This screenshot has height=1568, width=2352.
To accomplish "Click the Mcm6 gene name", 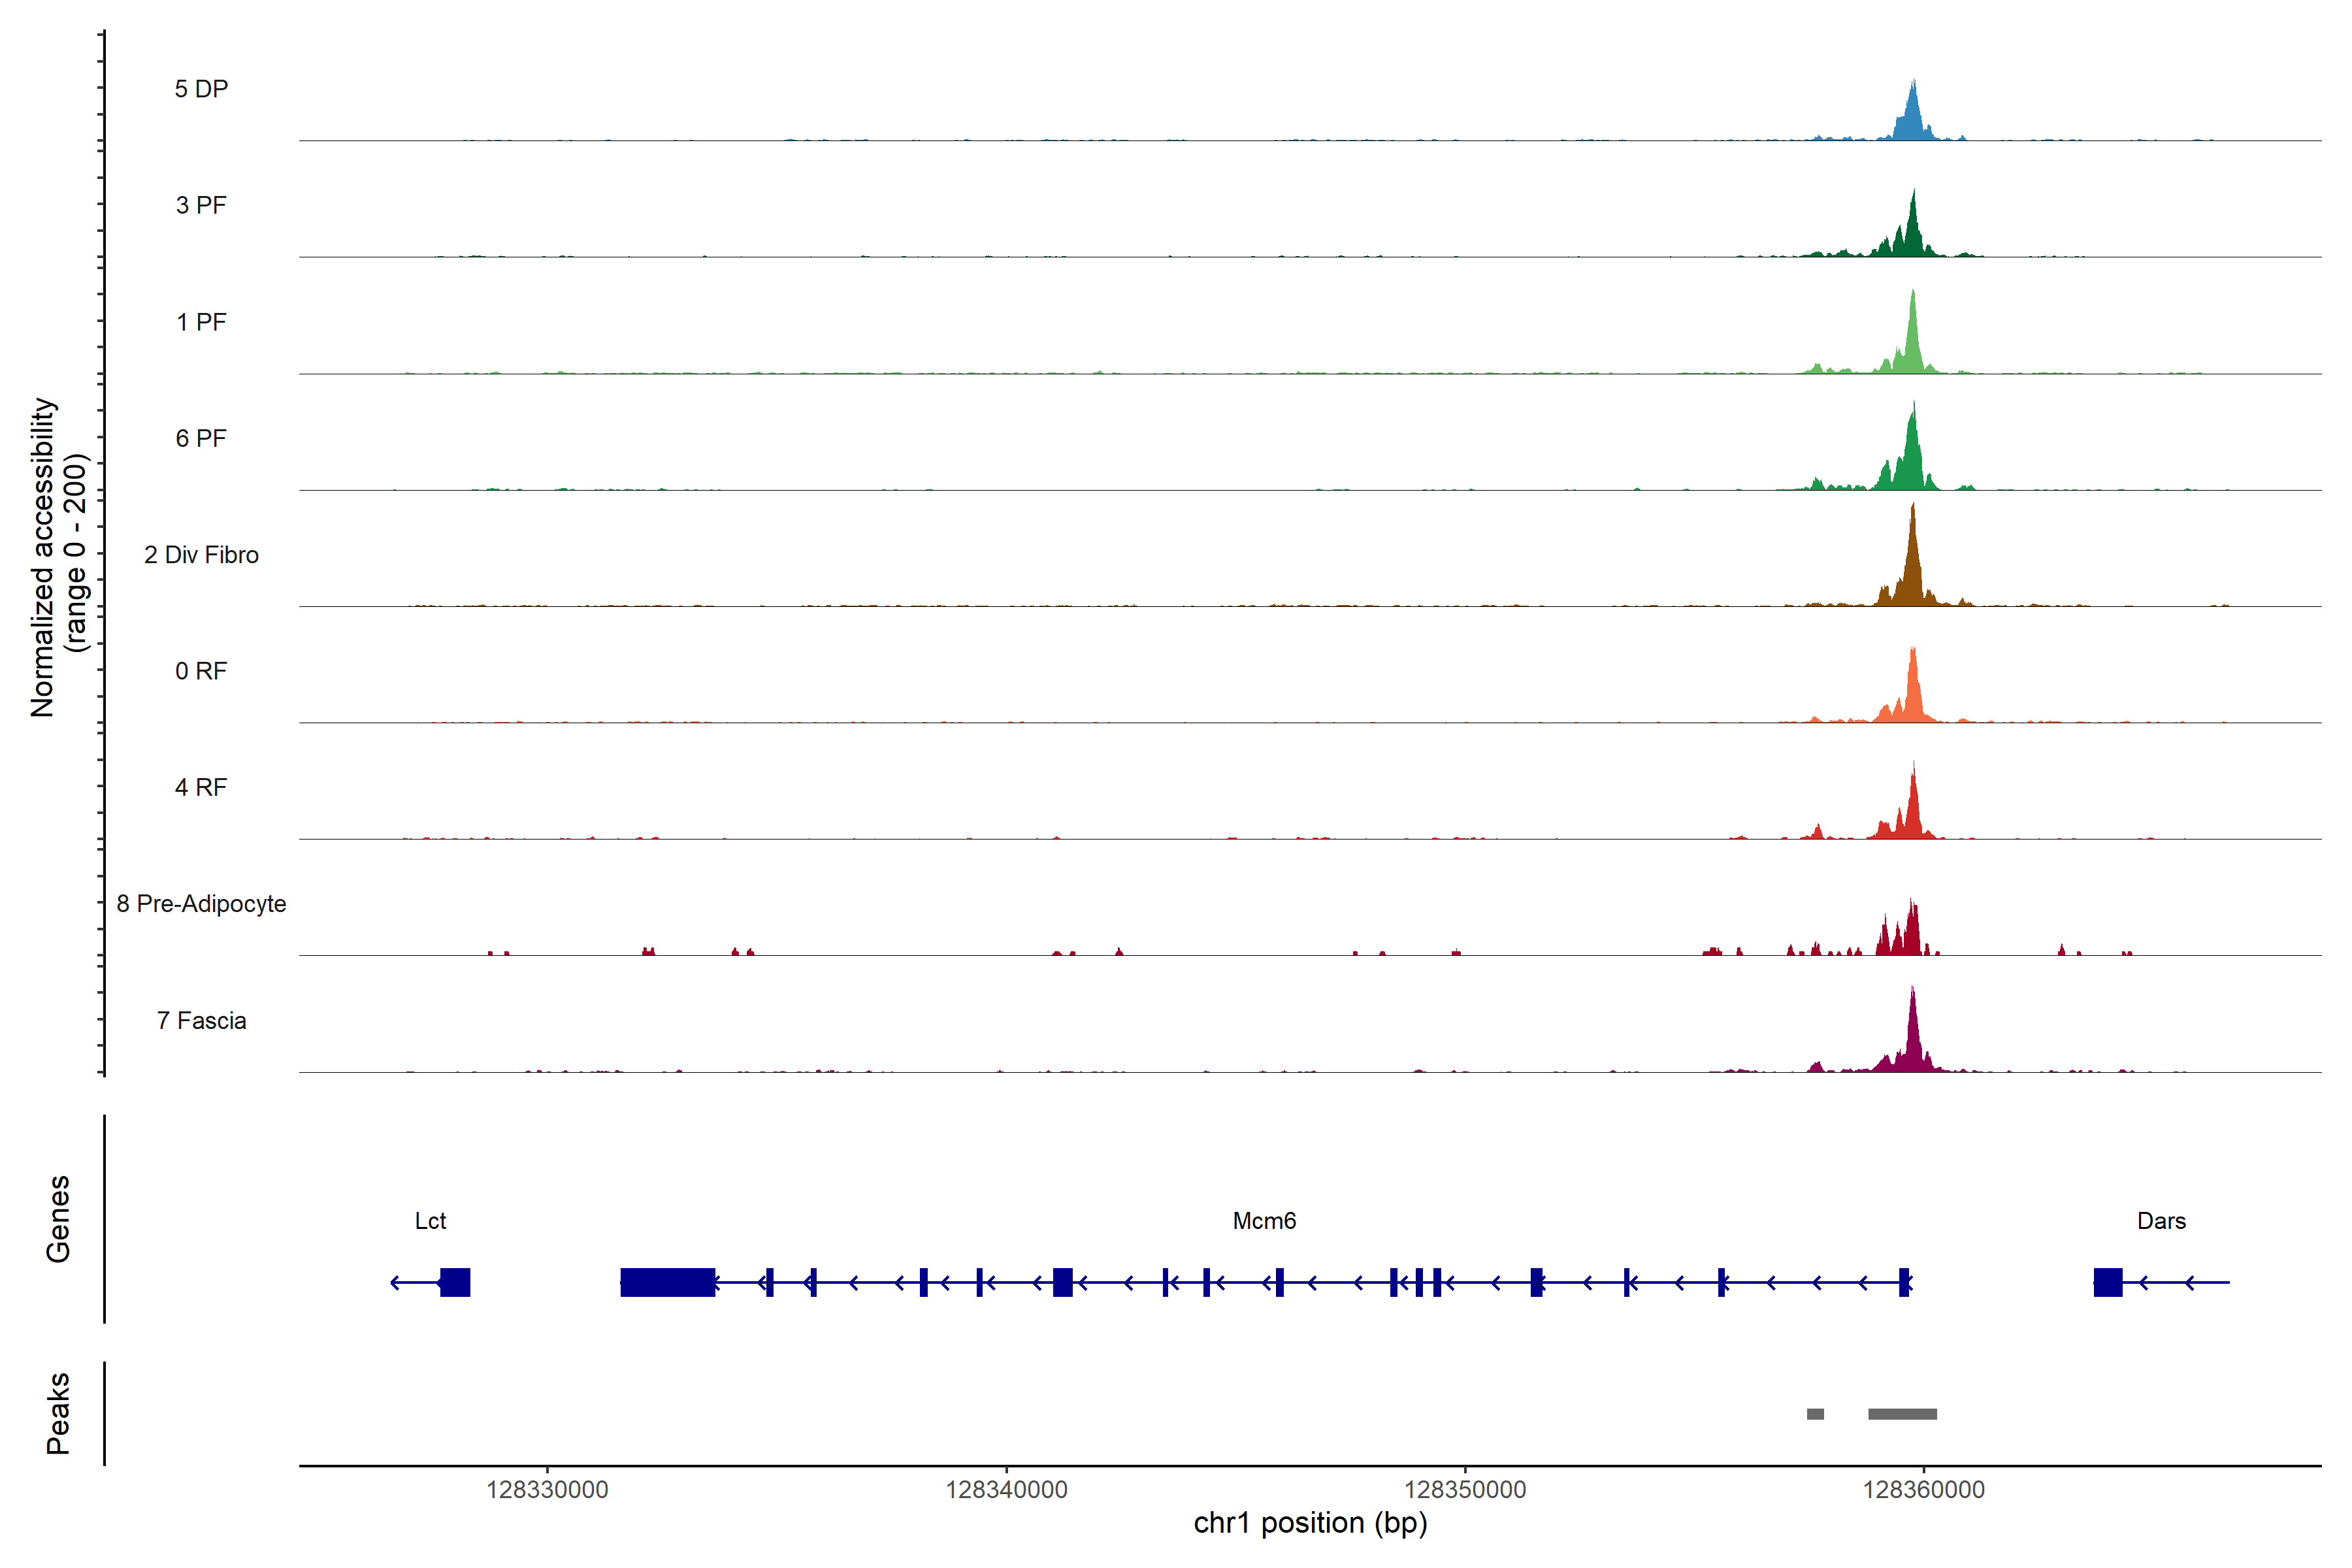I will [x=1264, y=1221].
